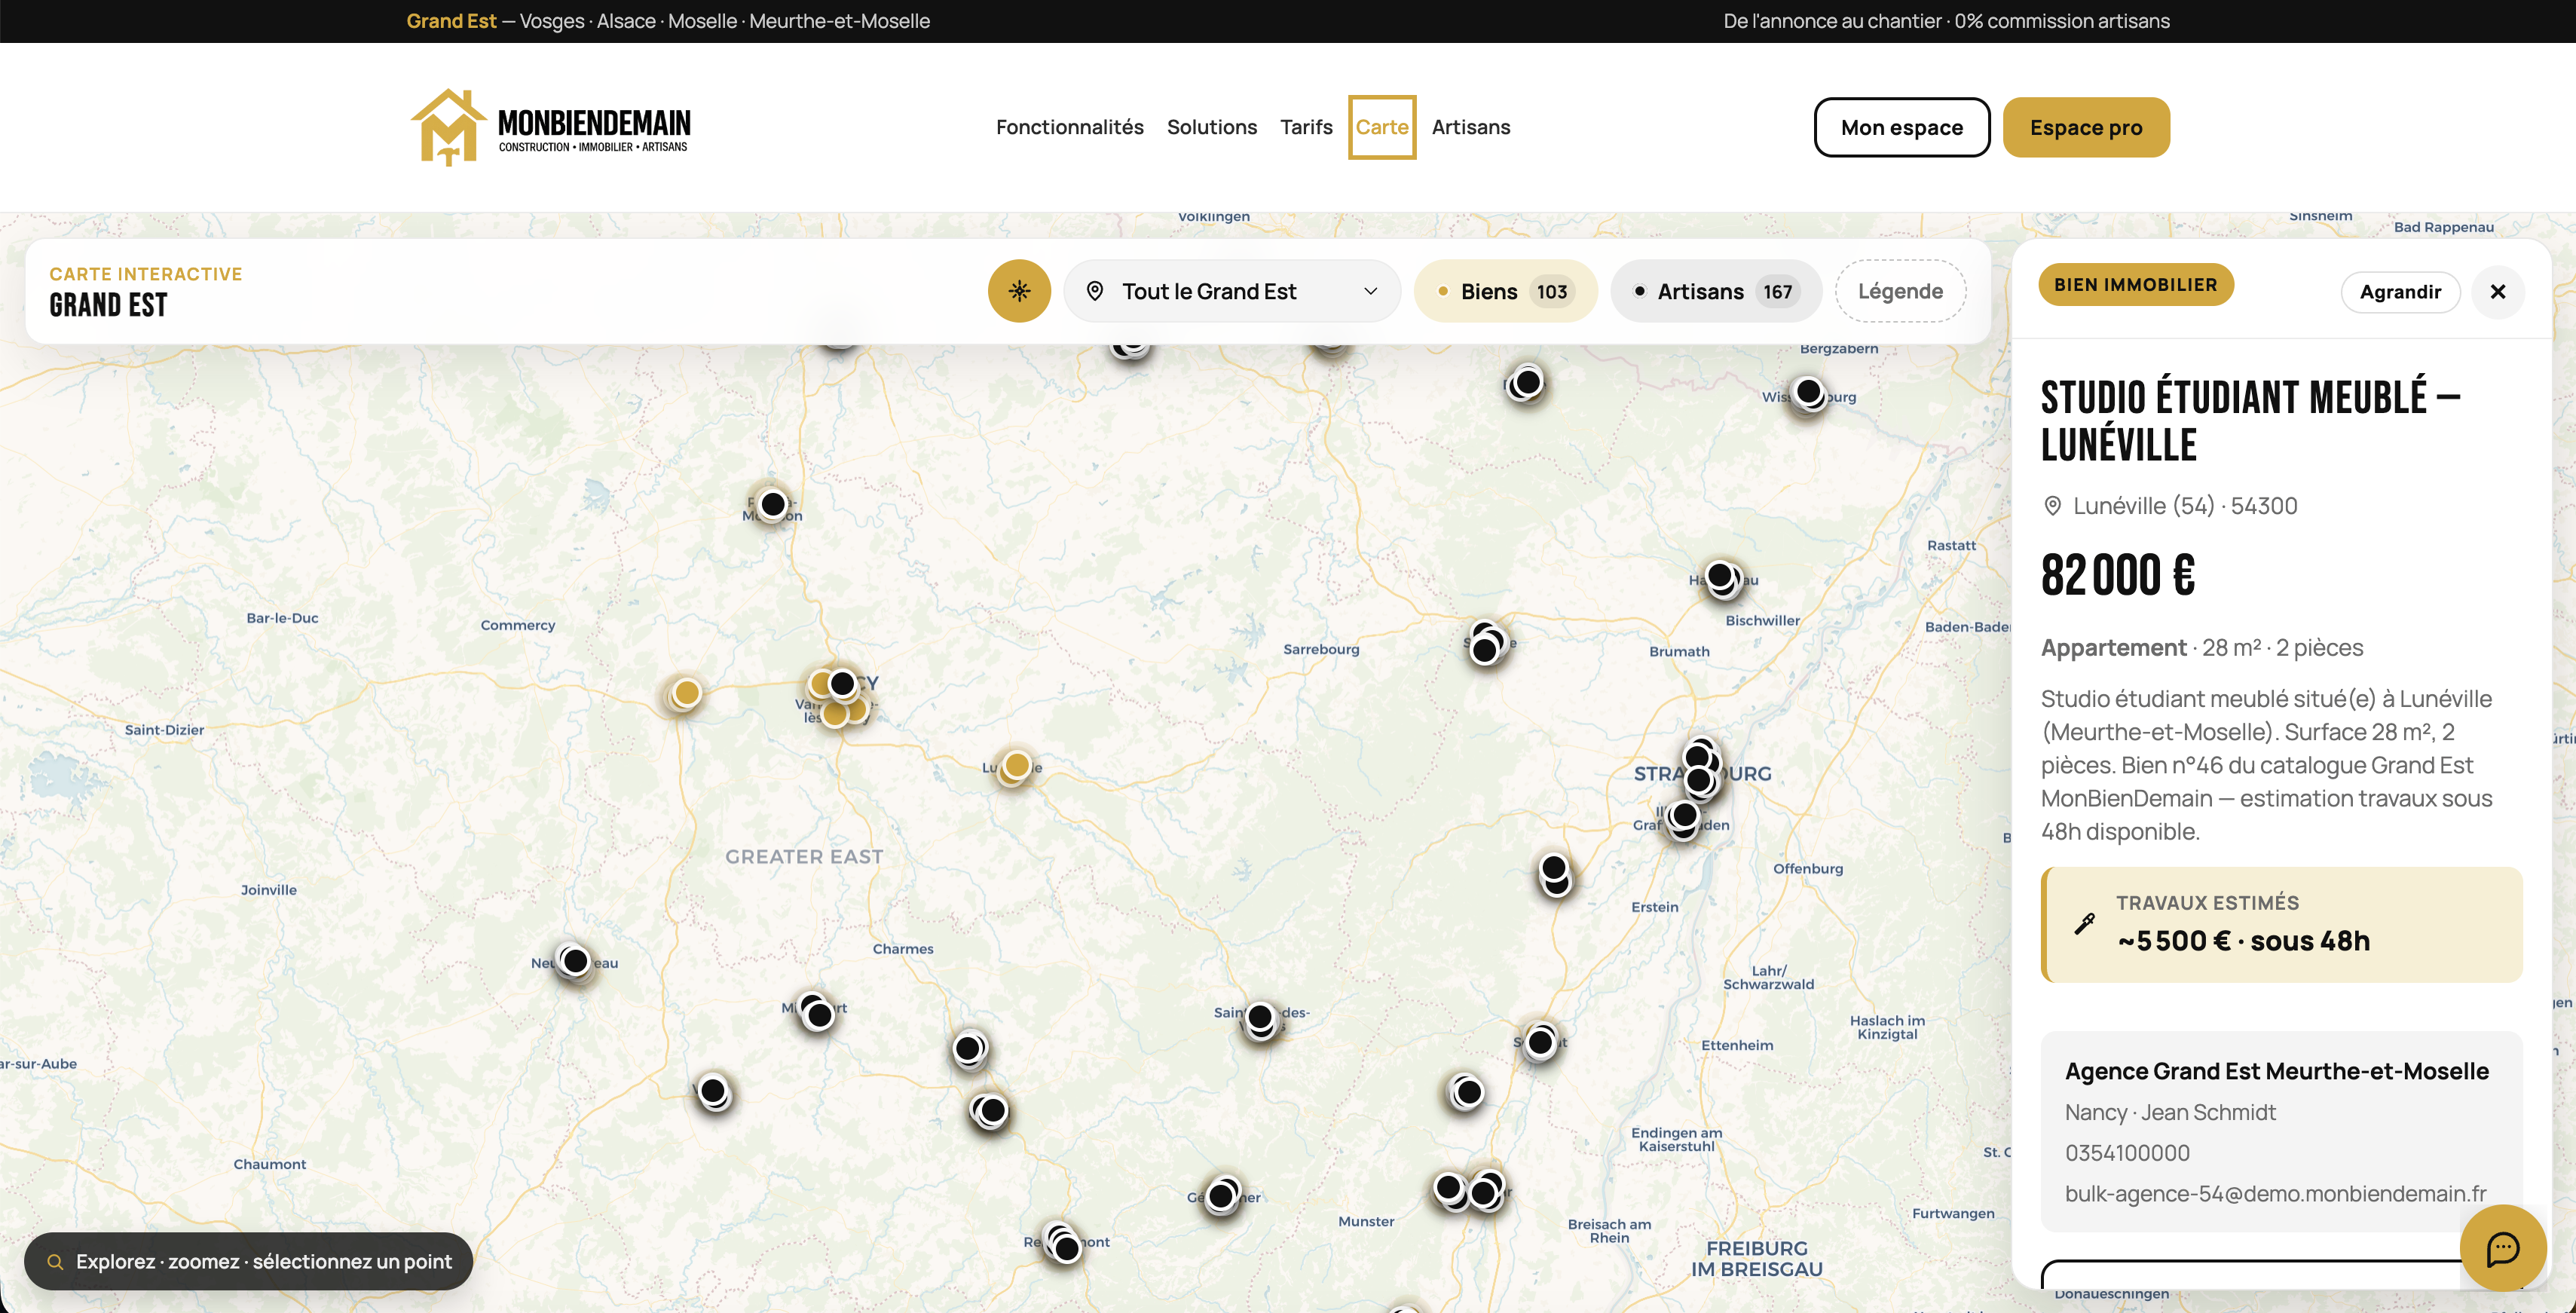This screenshot has width=2576, height=1313.
Task: Click the gold sun button beside the region selector
Action: tap(1019, 291)
